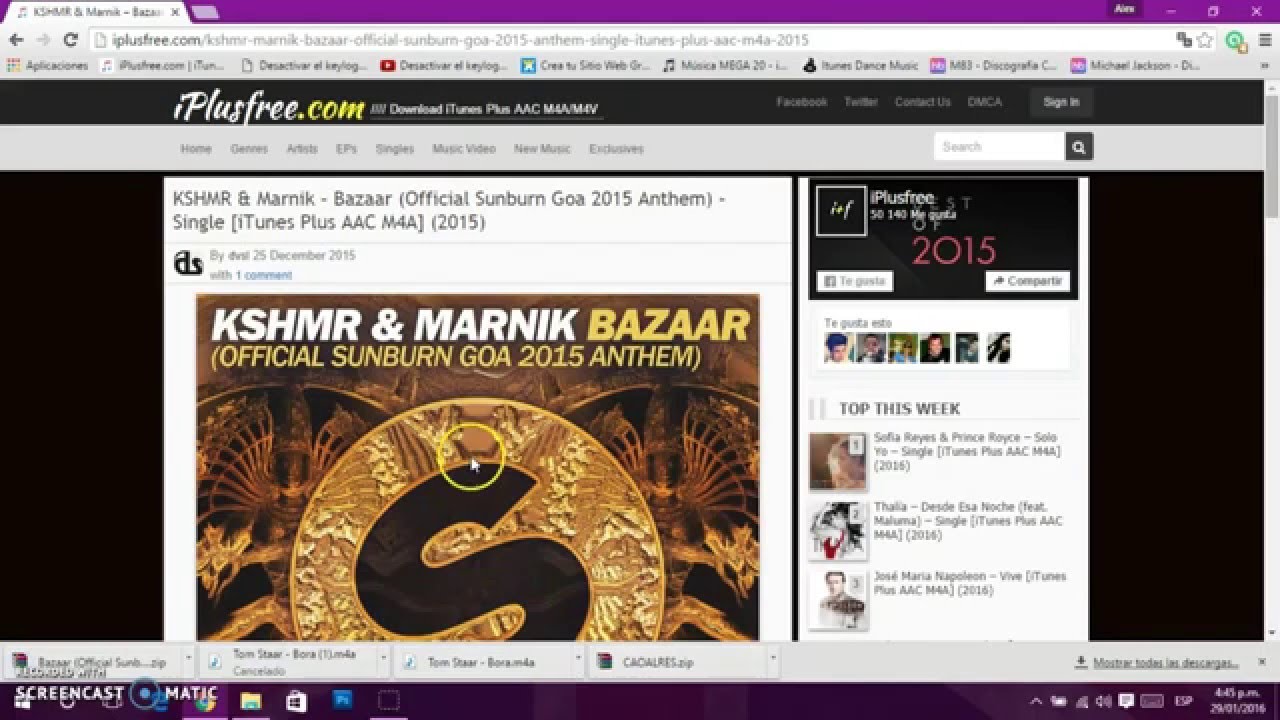Open a new tab button

pos(205,12)
